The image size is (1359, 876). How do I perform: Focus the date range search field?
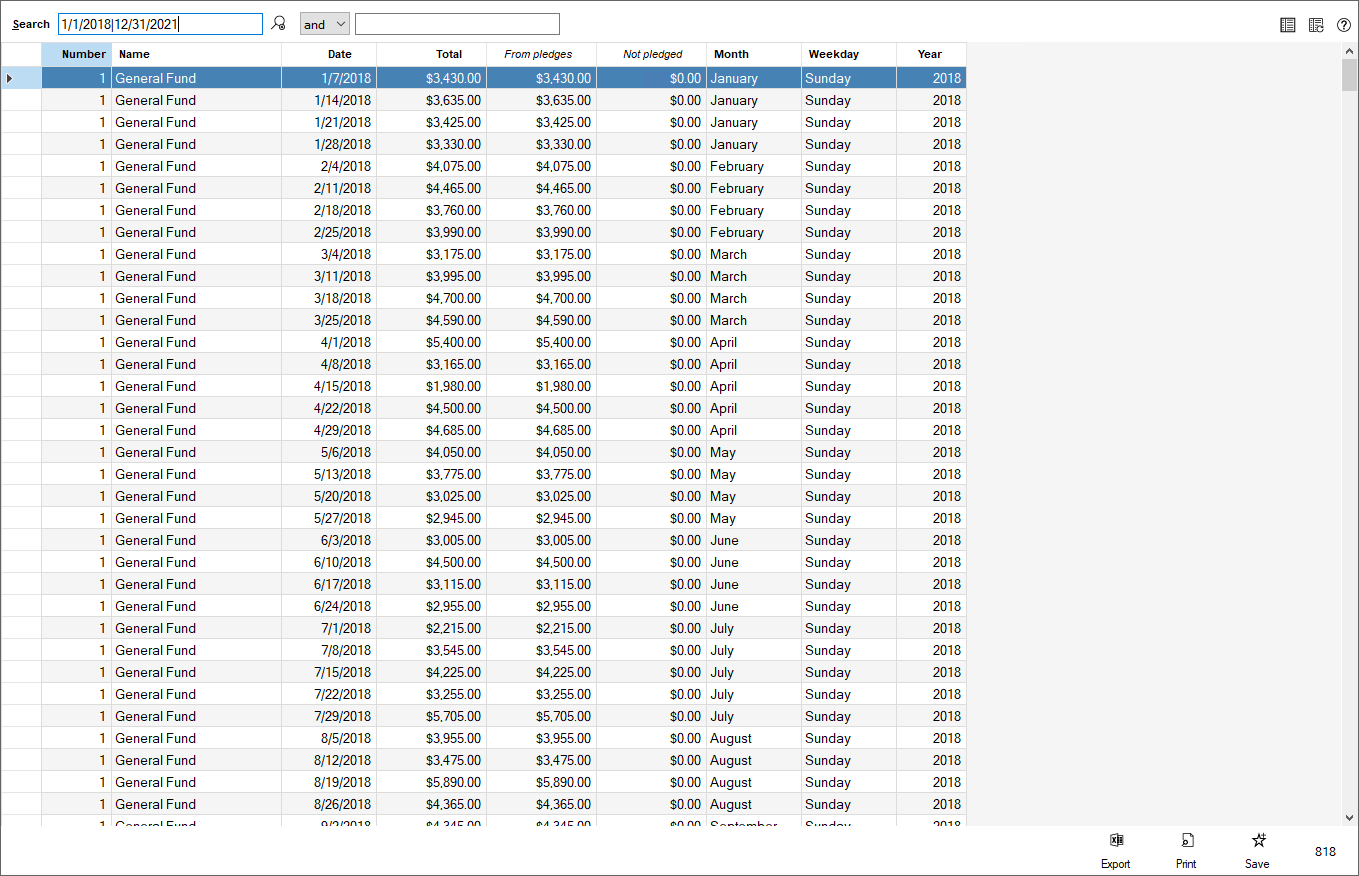[160, 24]
